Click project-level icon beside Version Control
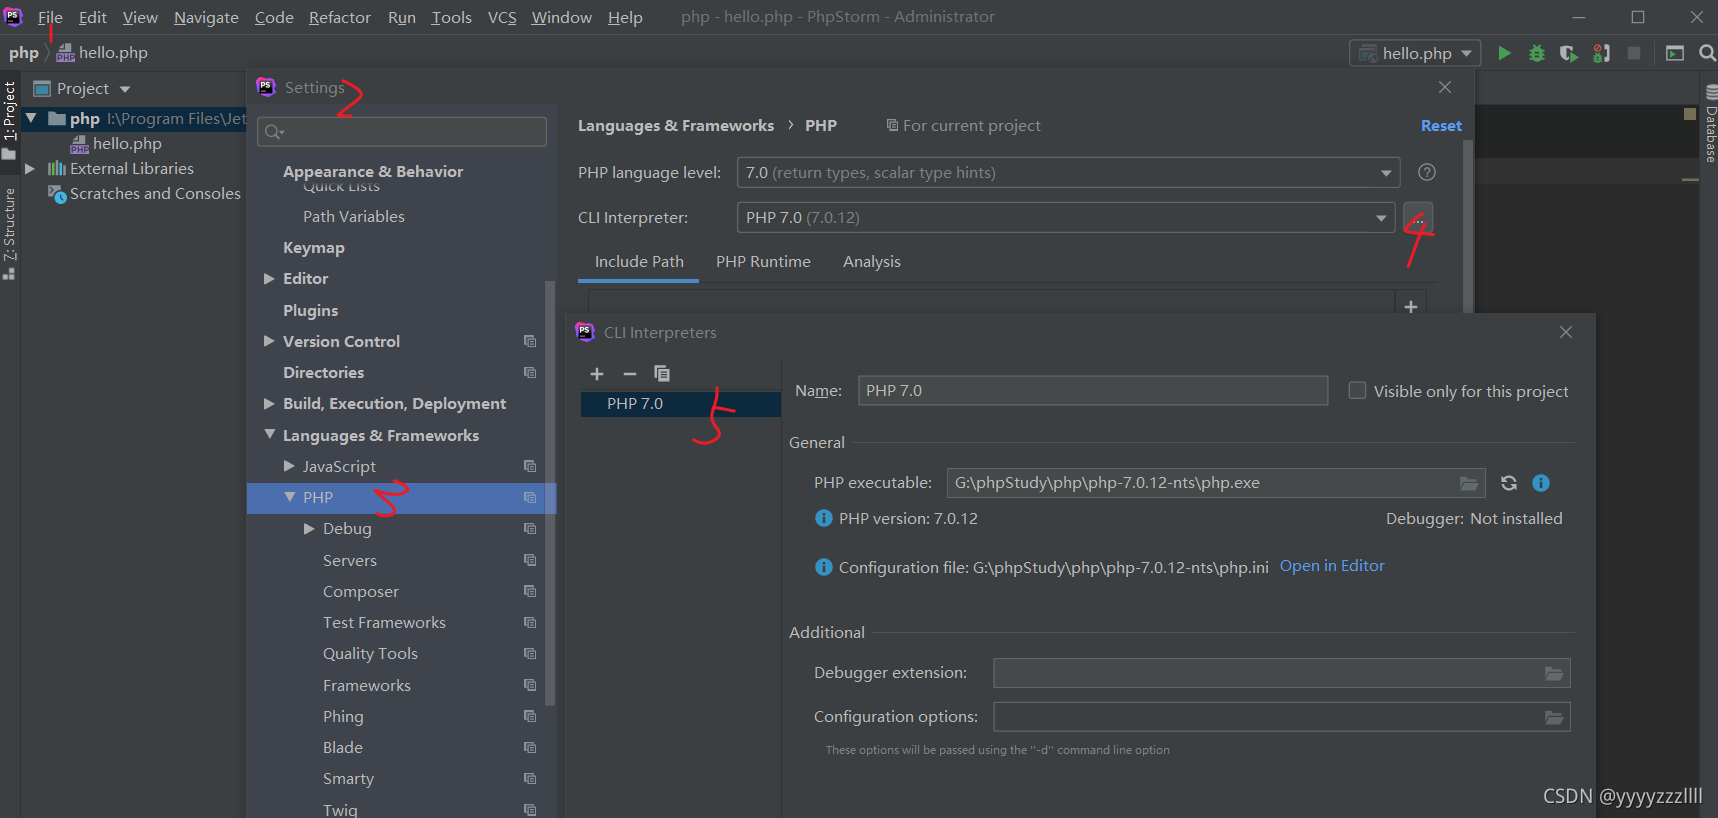This screenshot has width=1718, height=818. [530, 341]
